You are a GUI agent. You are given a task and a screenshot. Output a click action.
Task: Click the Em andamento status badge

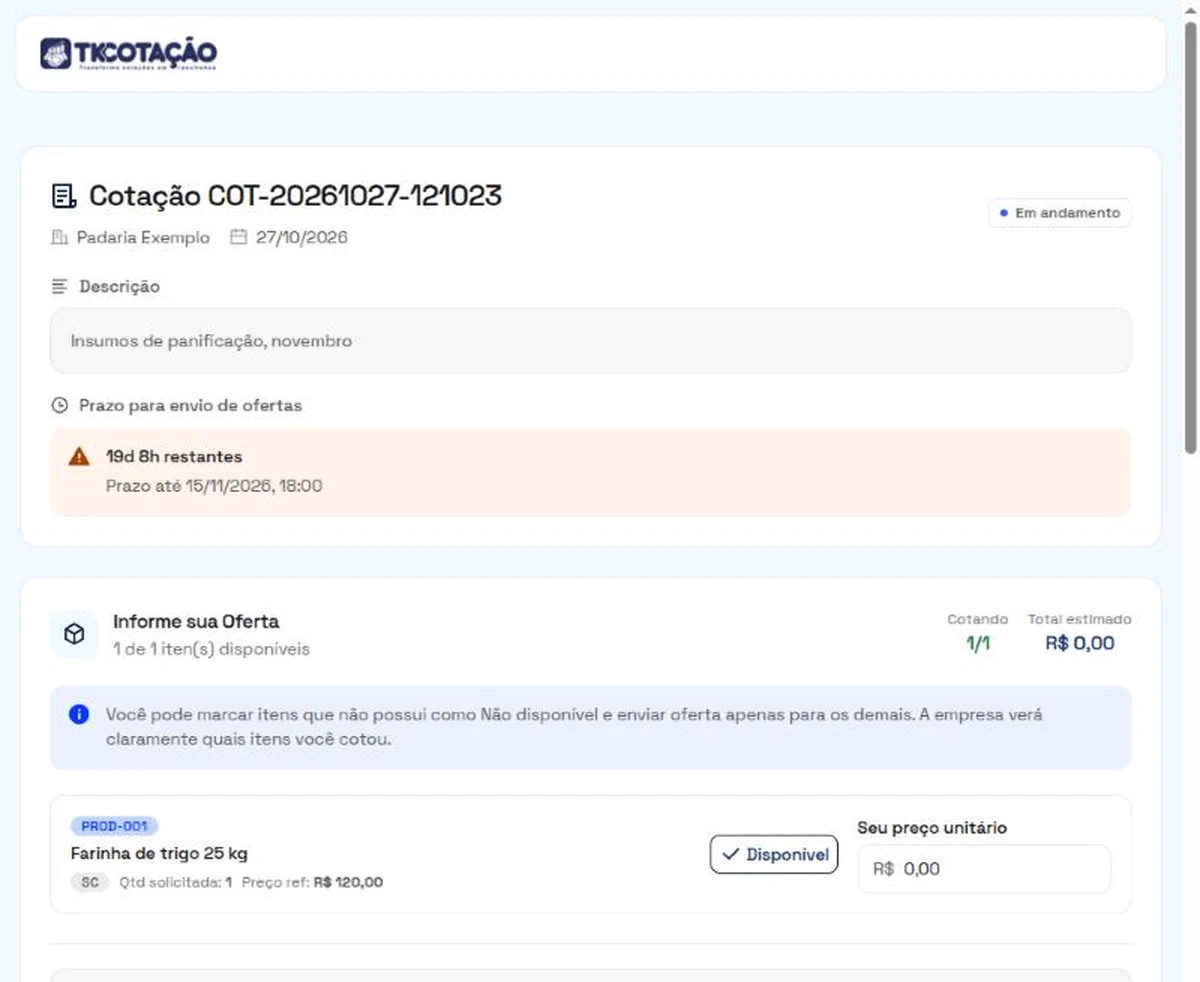click(x=1060, y=213)
